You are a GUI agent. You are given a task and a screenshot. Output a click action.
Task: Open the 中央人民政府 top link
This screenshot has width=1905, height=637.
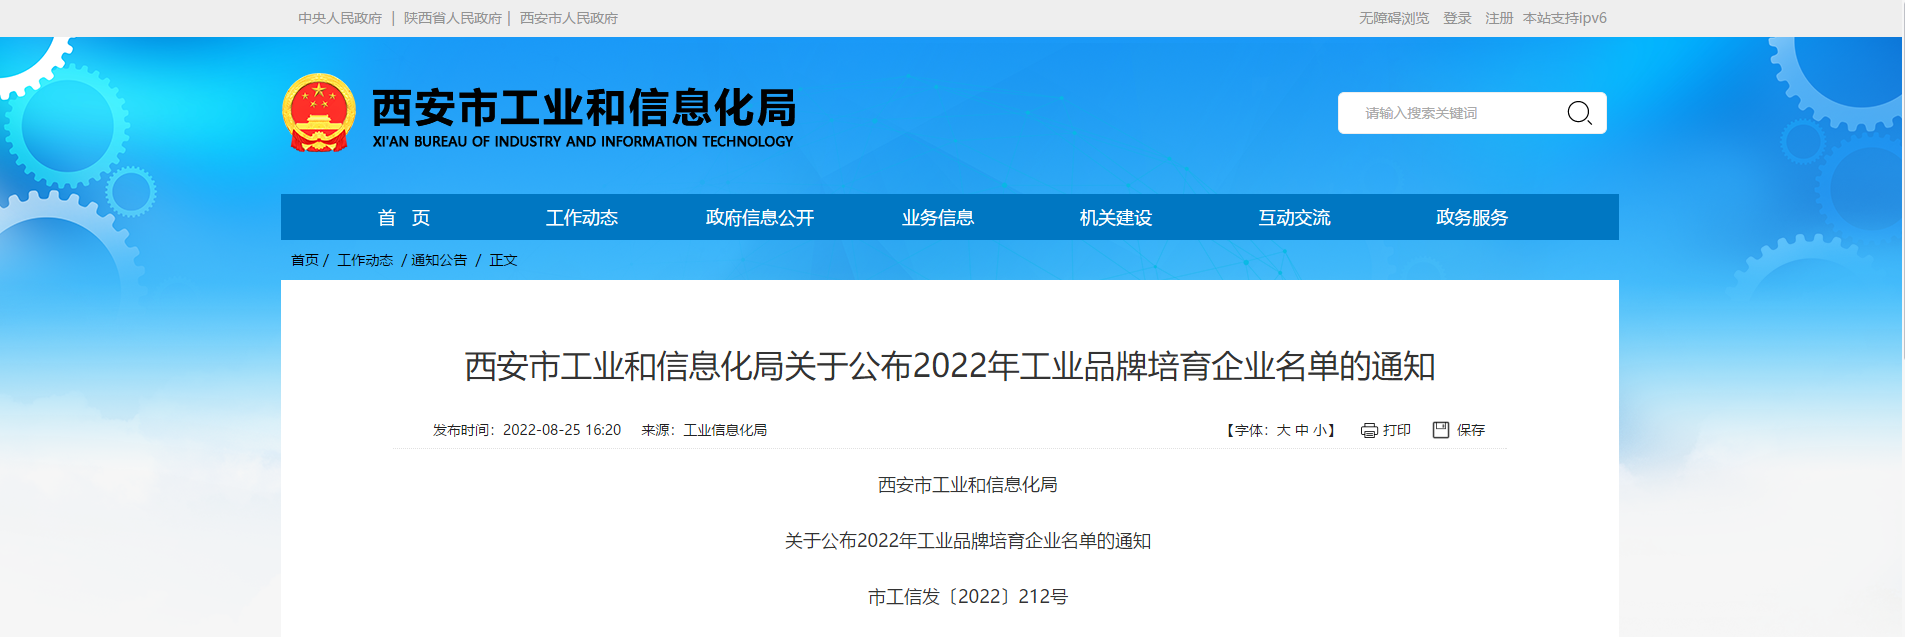(x=340, y=18)
